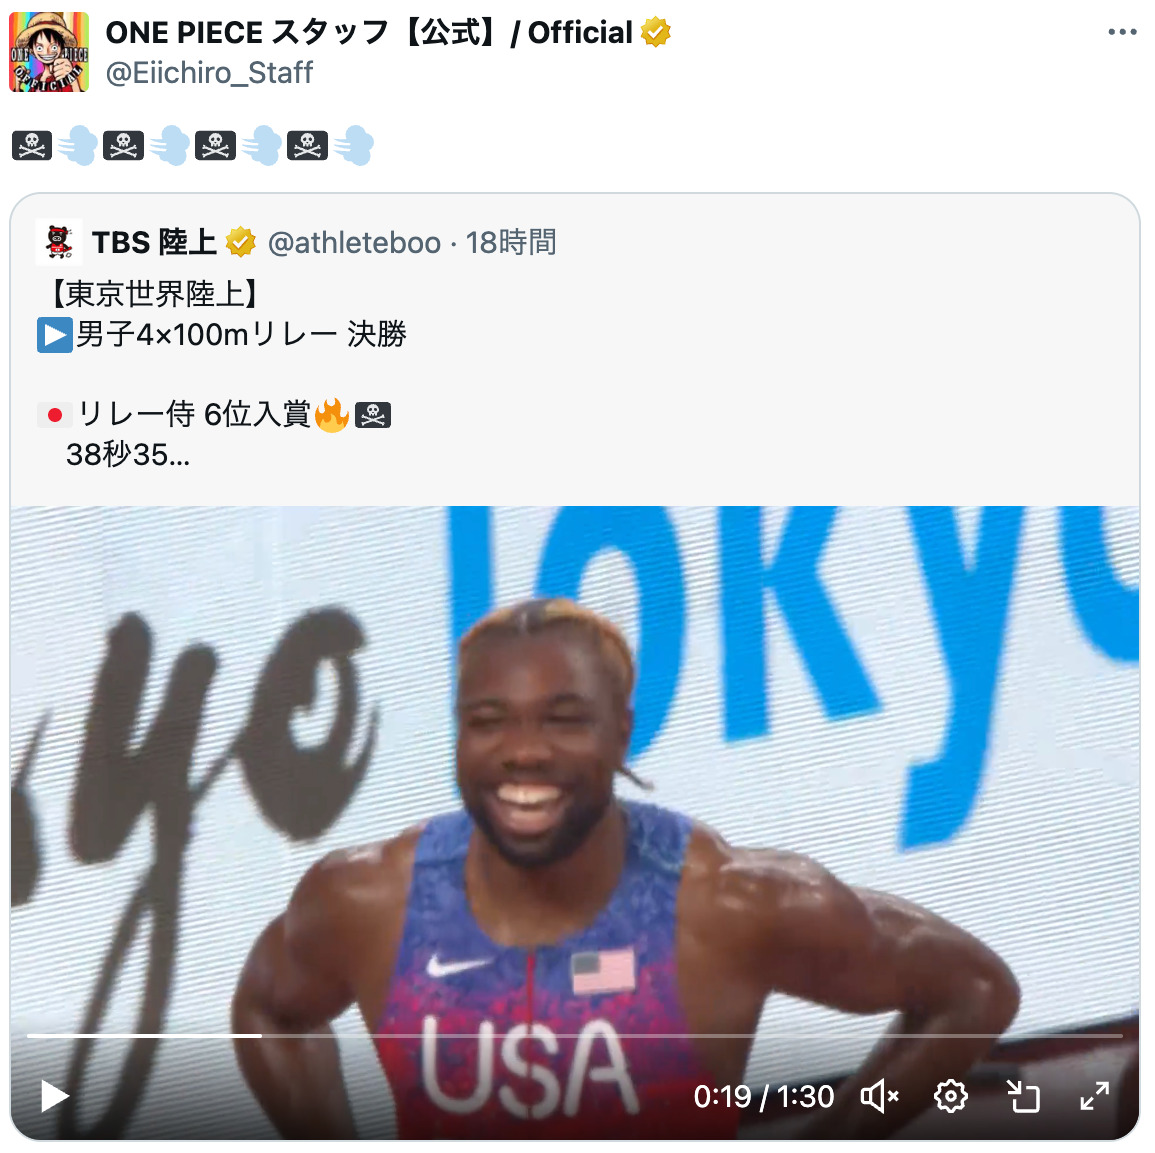Open video settings gear

950,1096
